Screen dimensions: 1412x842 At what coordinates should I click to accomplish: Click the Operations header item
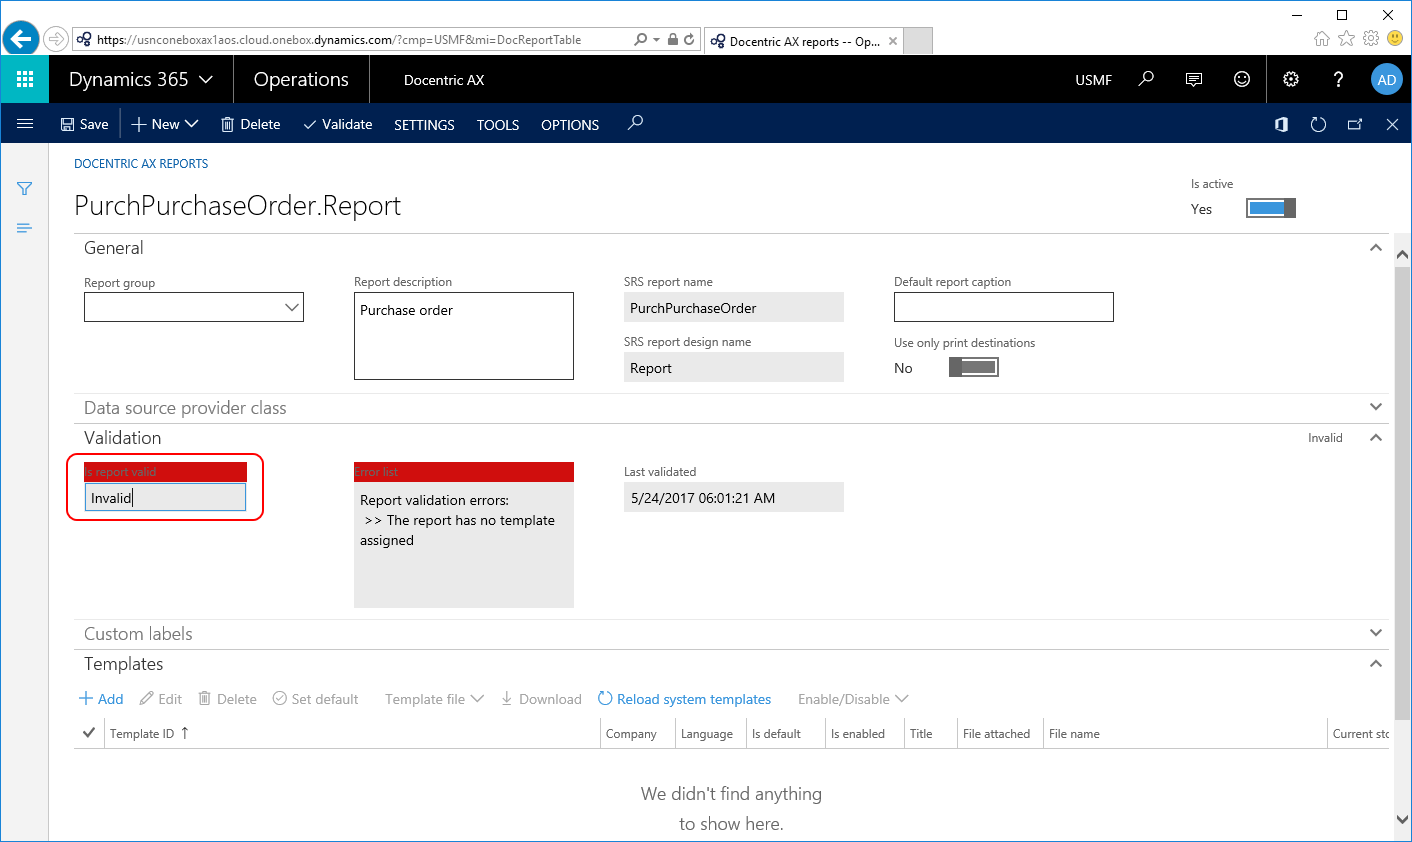tap(301, 79)
